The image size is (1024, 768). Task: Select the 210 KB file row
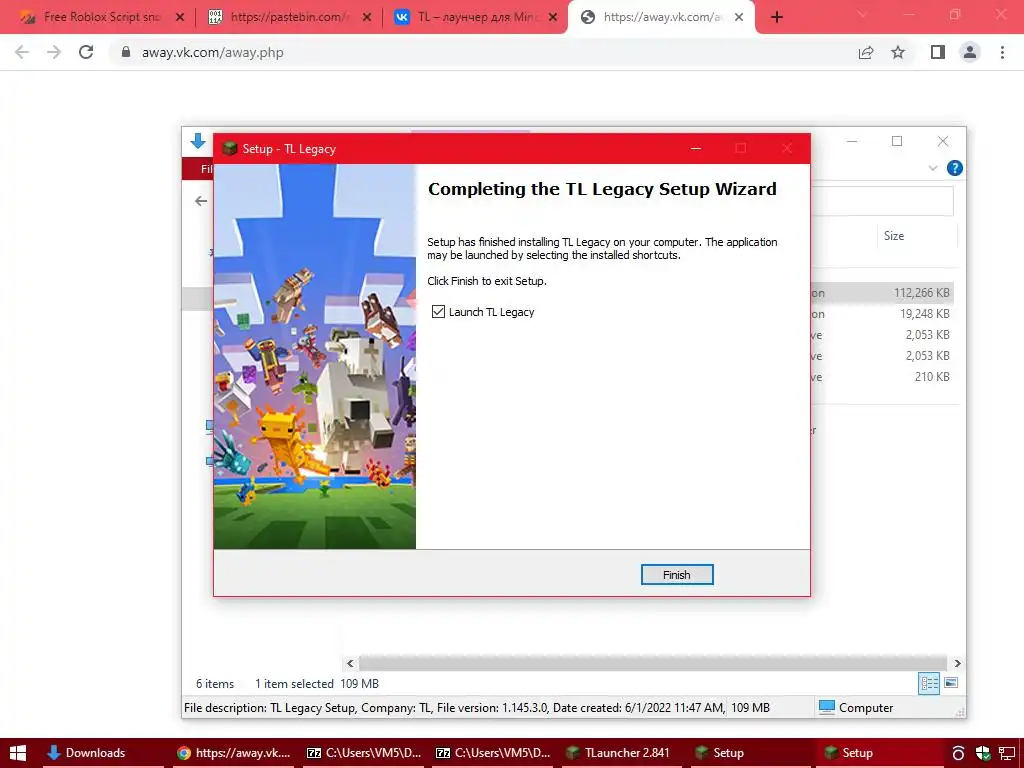[882, 376]
